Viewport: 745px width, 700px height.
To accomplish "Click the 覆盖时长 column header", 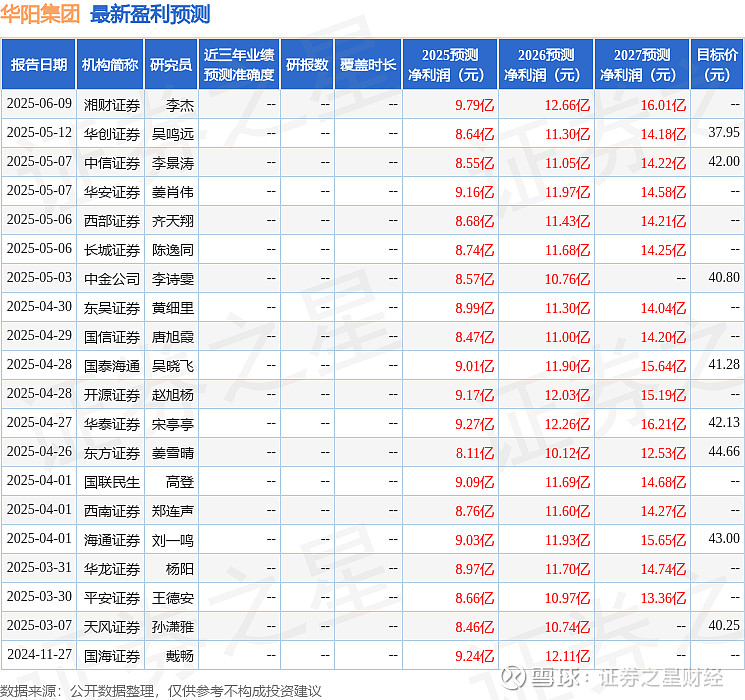I will coord(368,64).
